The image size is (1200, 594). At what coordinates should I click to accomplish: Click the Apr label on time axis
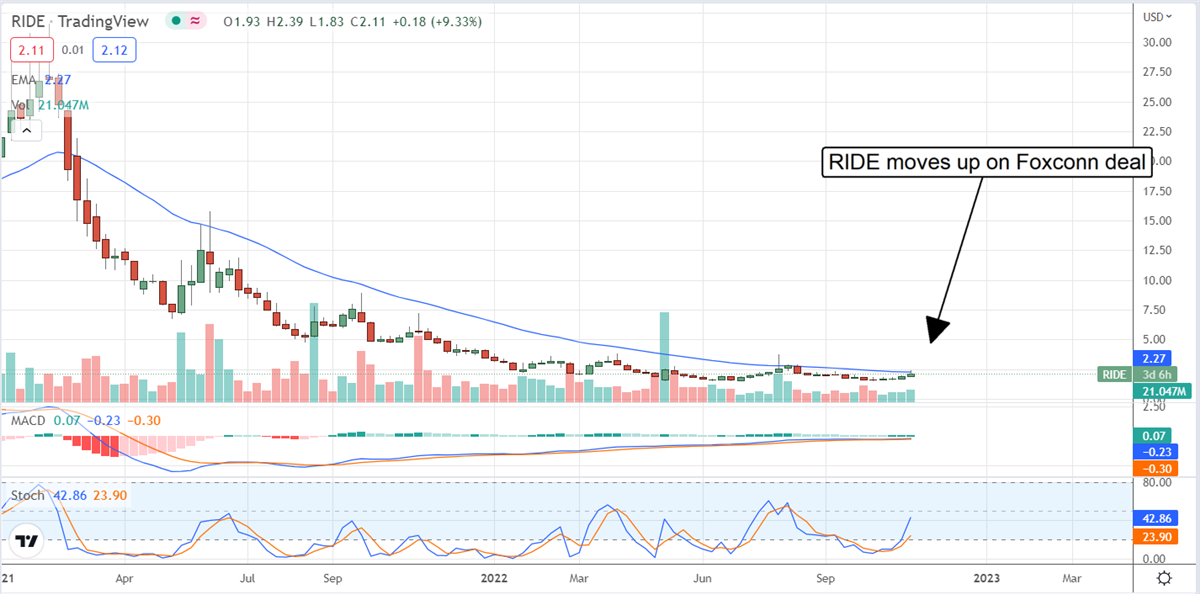124,578
